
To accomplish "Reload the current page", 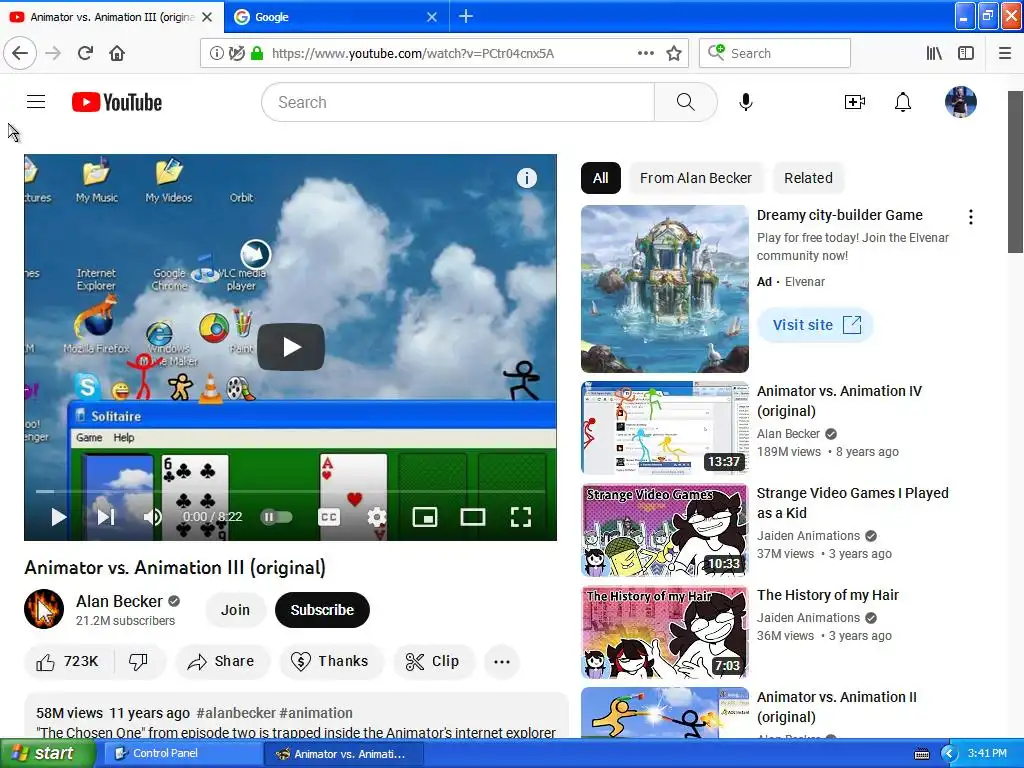I will tap(85, 53).
